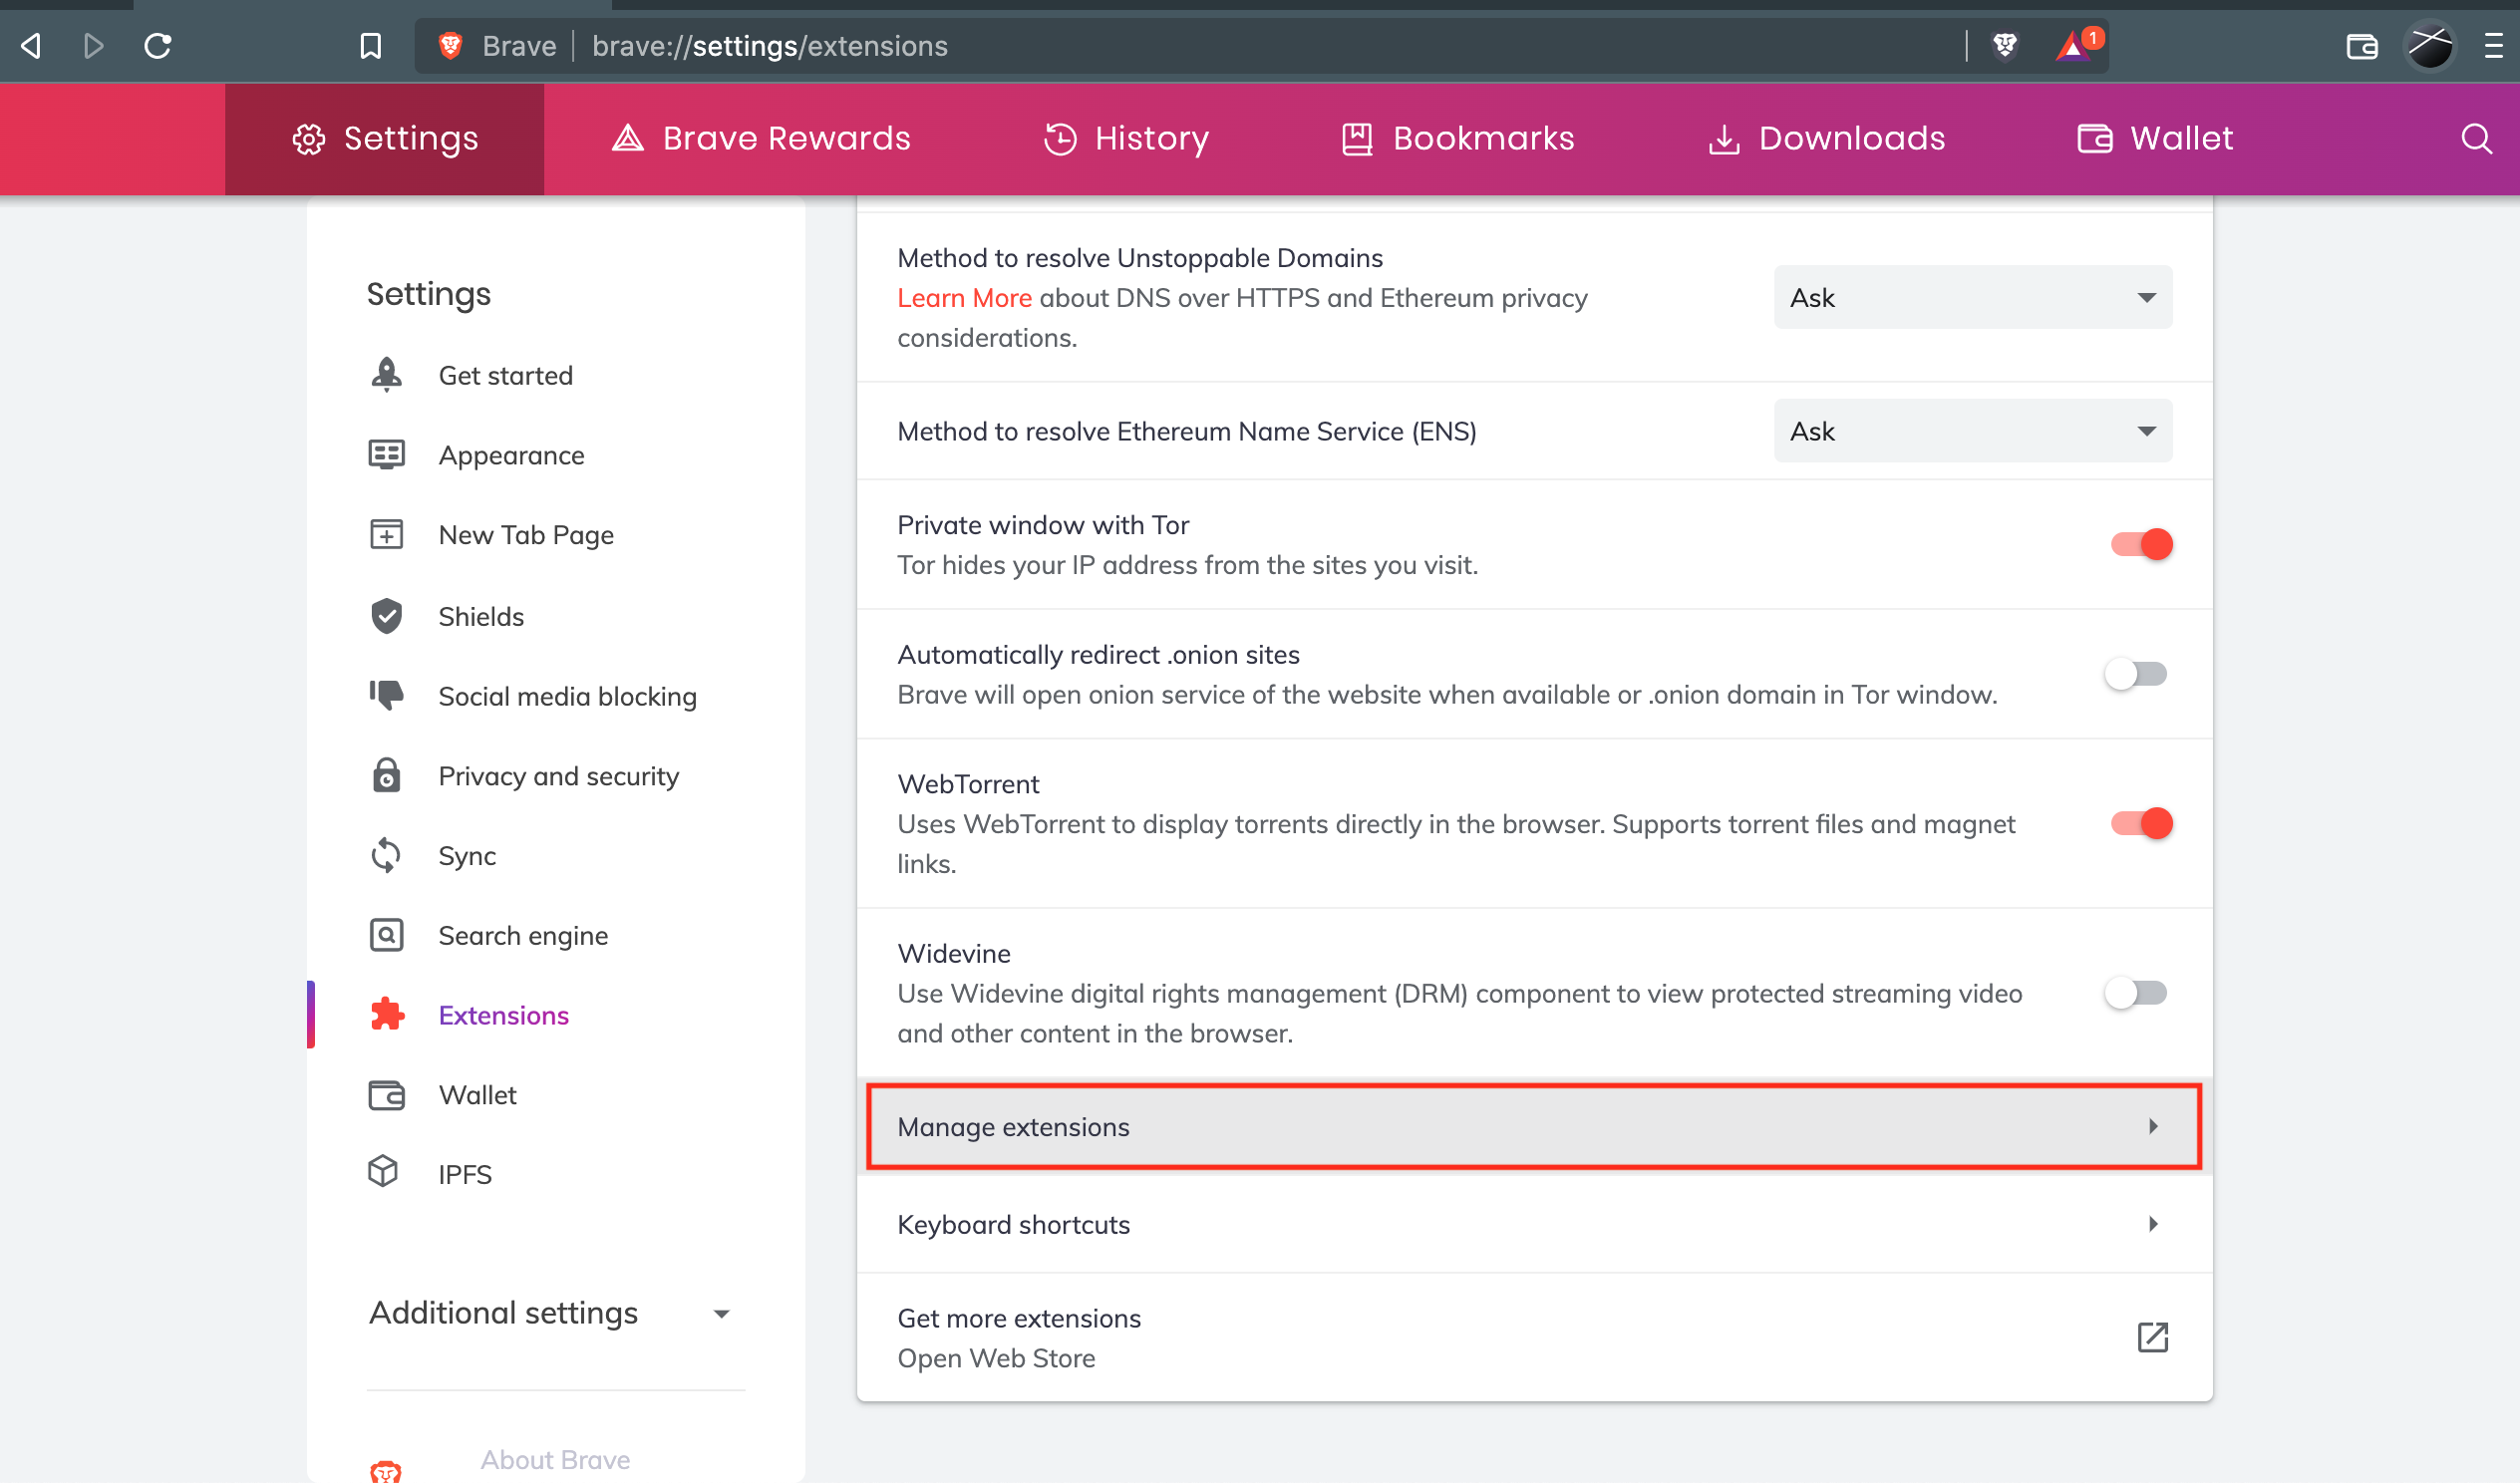Go to Sync settings
Screen dimensions: 2520x1483
[x=467, y=856]
